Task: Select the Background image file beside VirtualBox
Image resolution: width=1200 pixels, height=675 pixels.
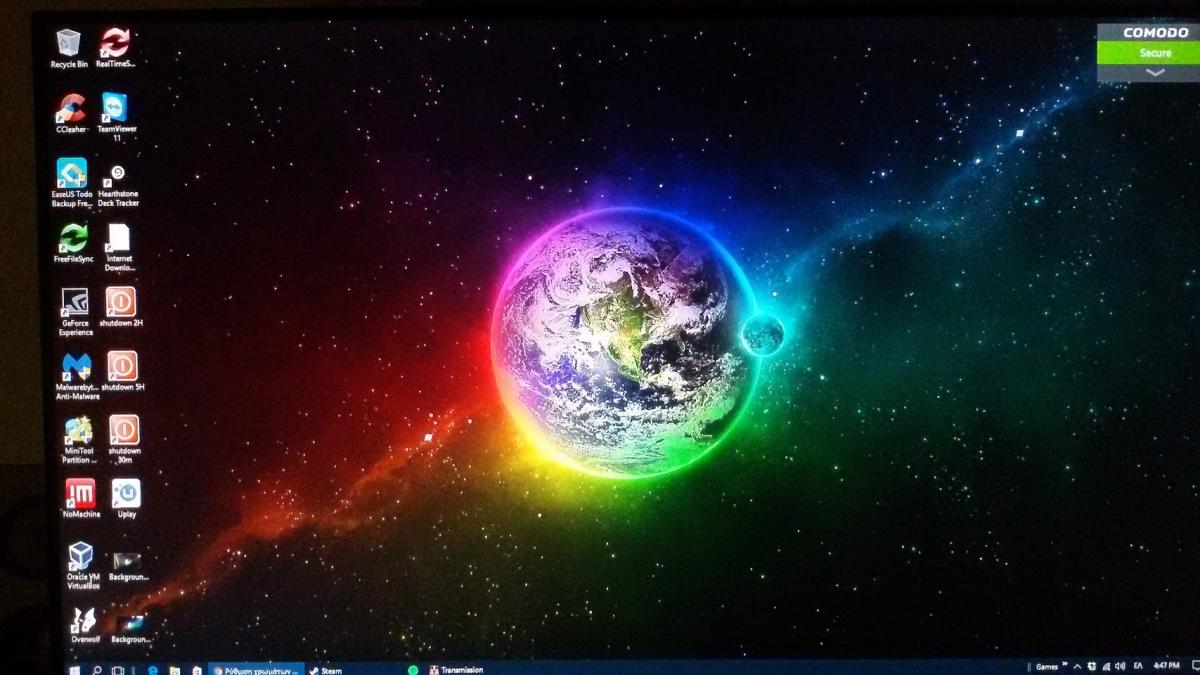Action: click(128, 565)
